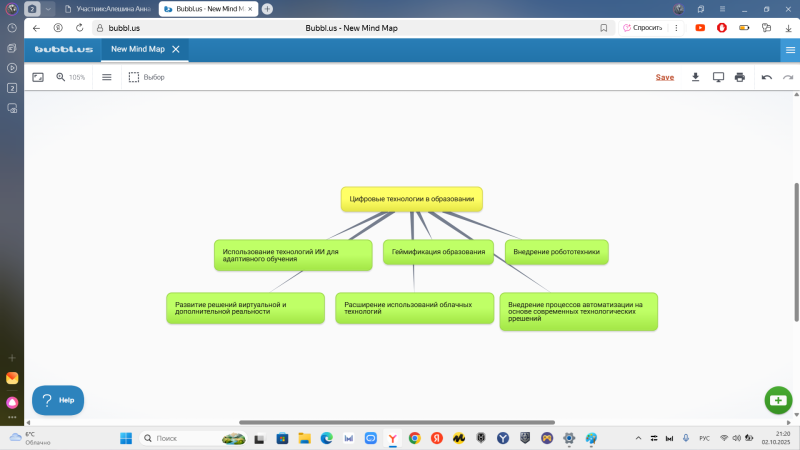Viewport: 800px width, 450px height.
Task: Open the new browser tab button
Action: pyautogui.click(x=267, y=8)
